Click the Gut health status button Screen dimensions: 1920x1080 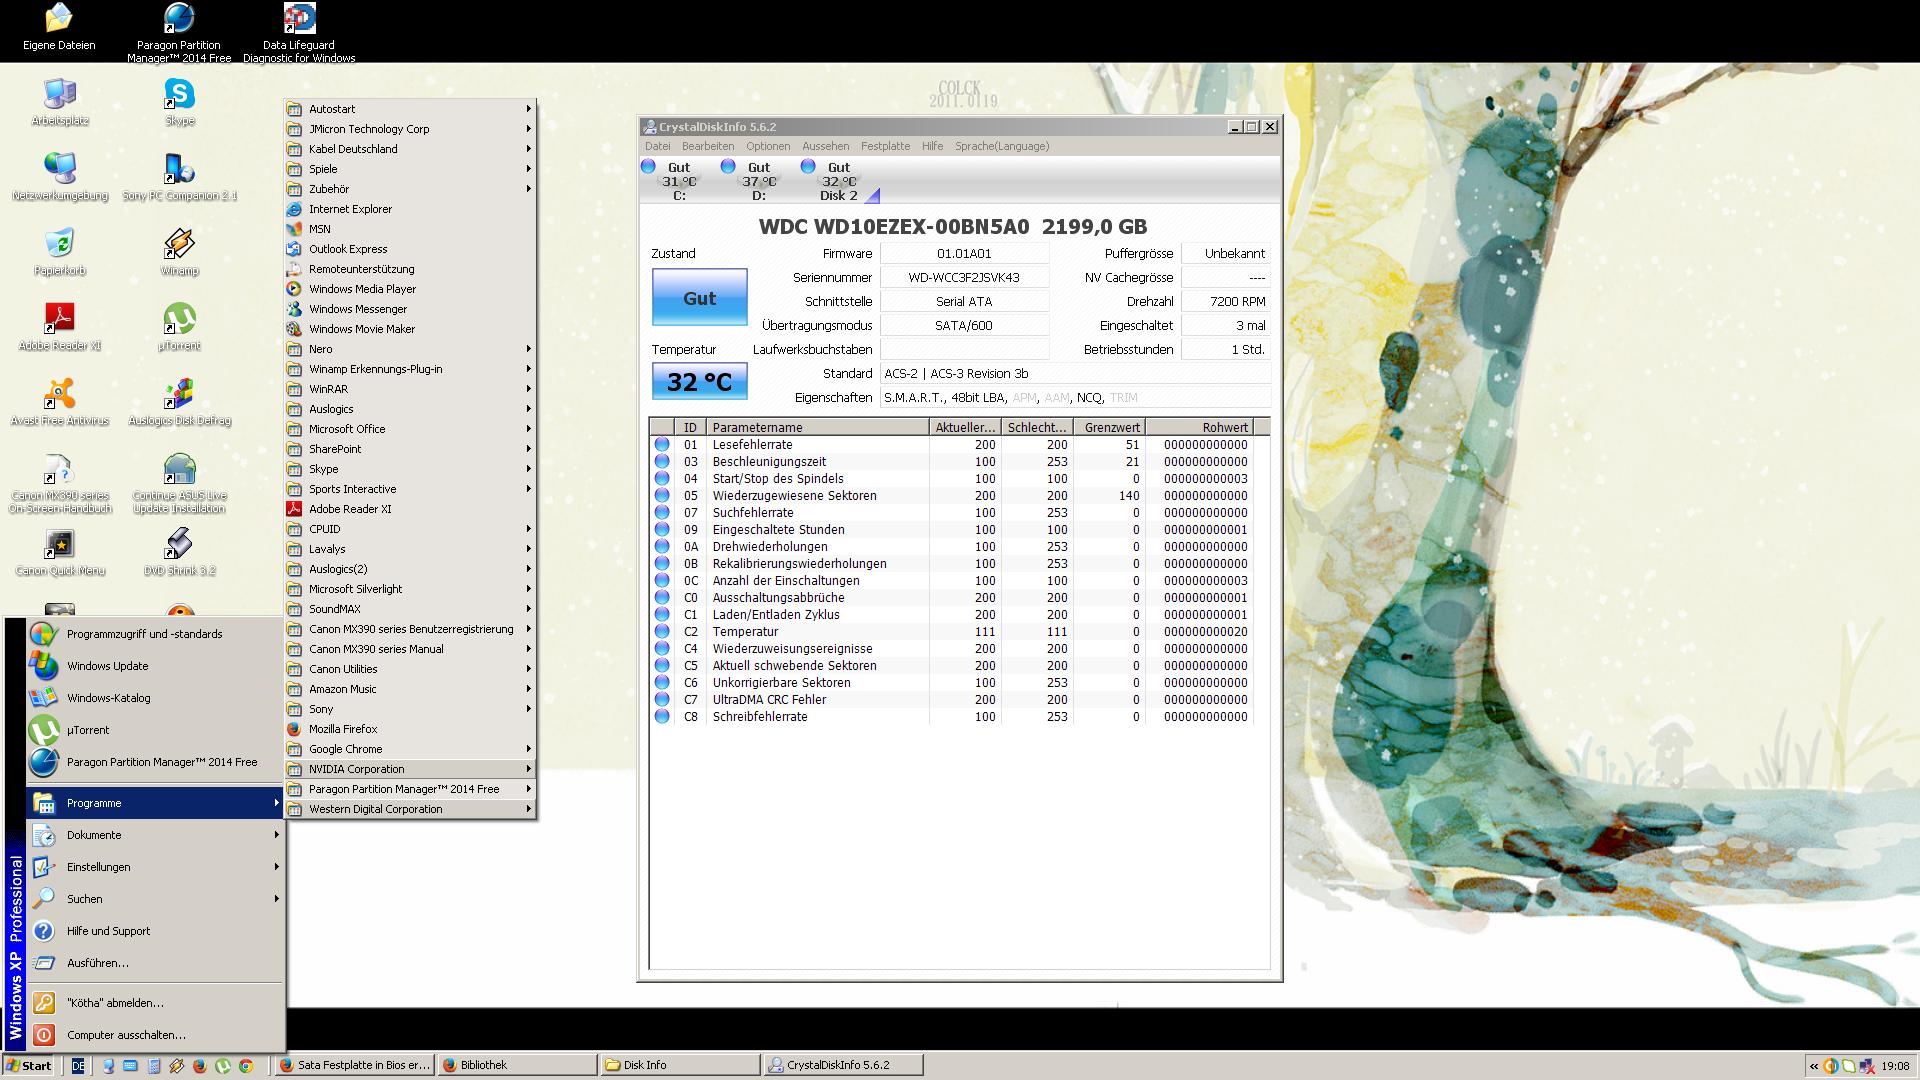click(699, 297)
